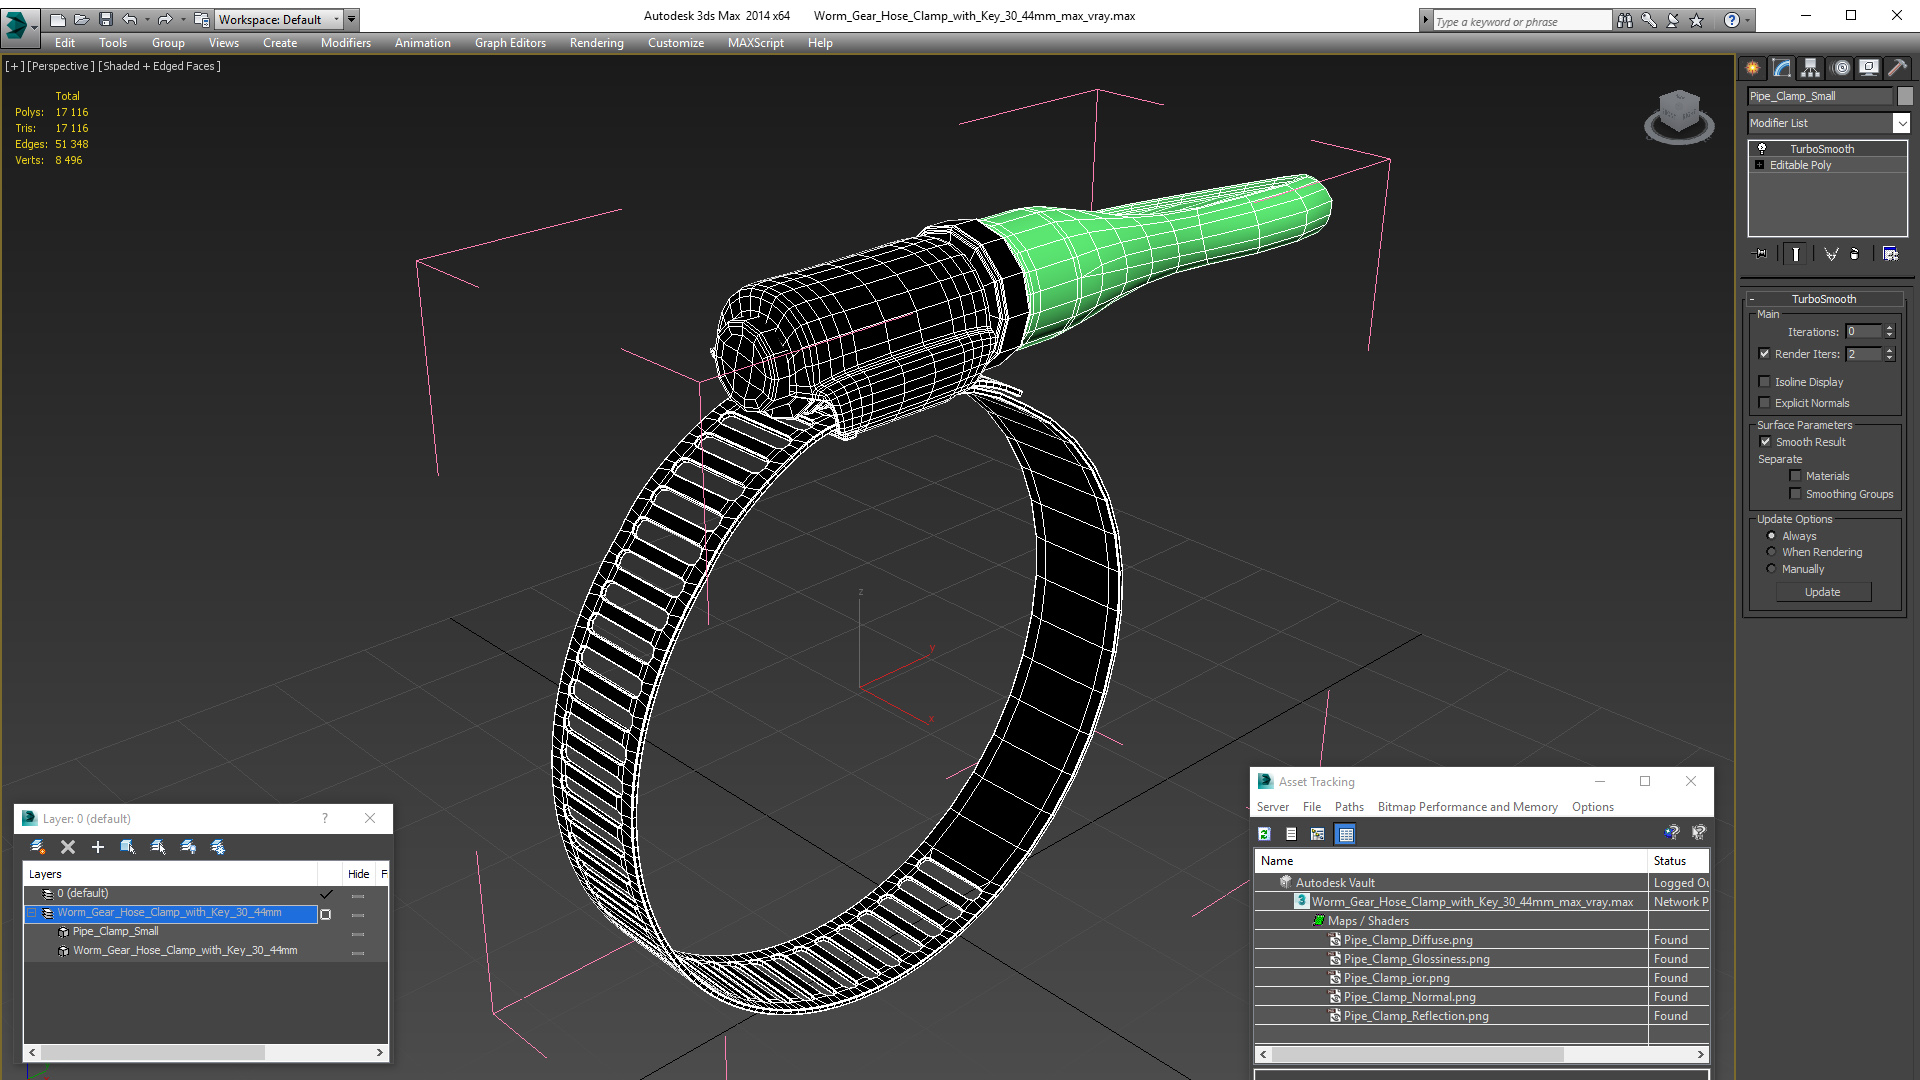Enable Separate by Smoothing Groups checkbox
1920x1080 pixels.
click(x=1795, y=493)
